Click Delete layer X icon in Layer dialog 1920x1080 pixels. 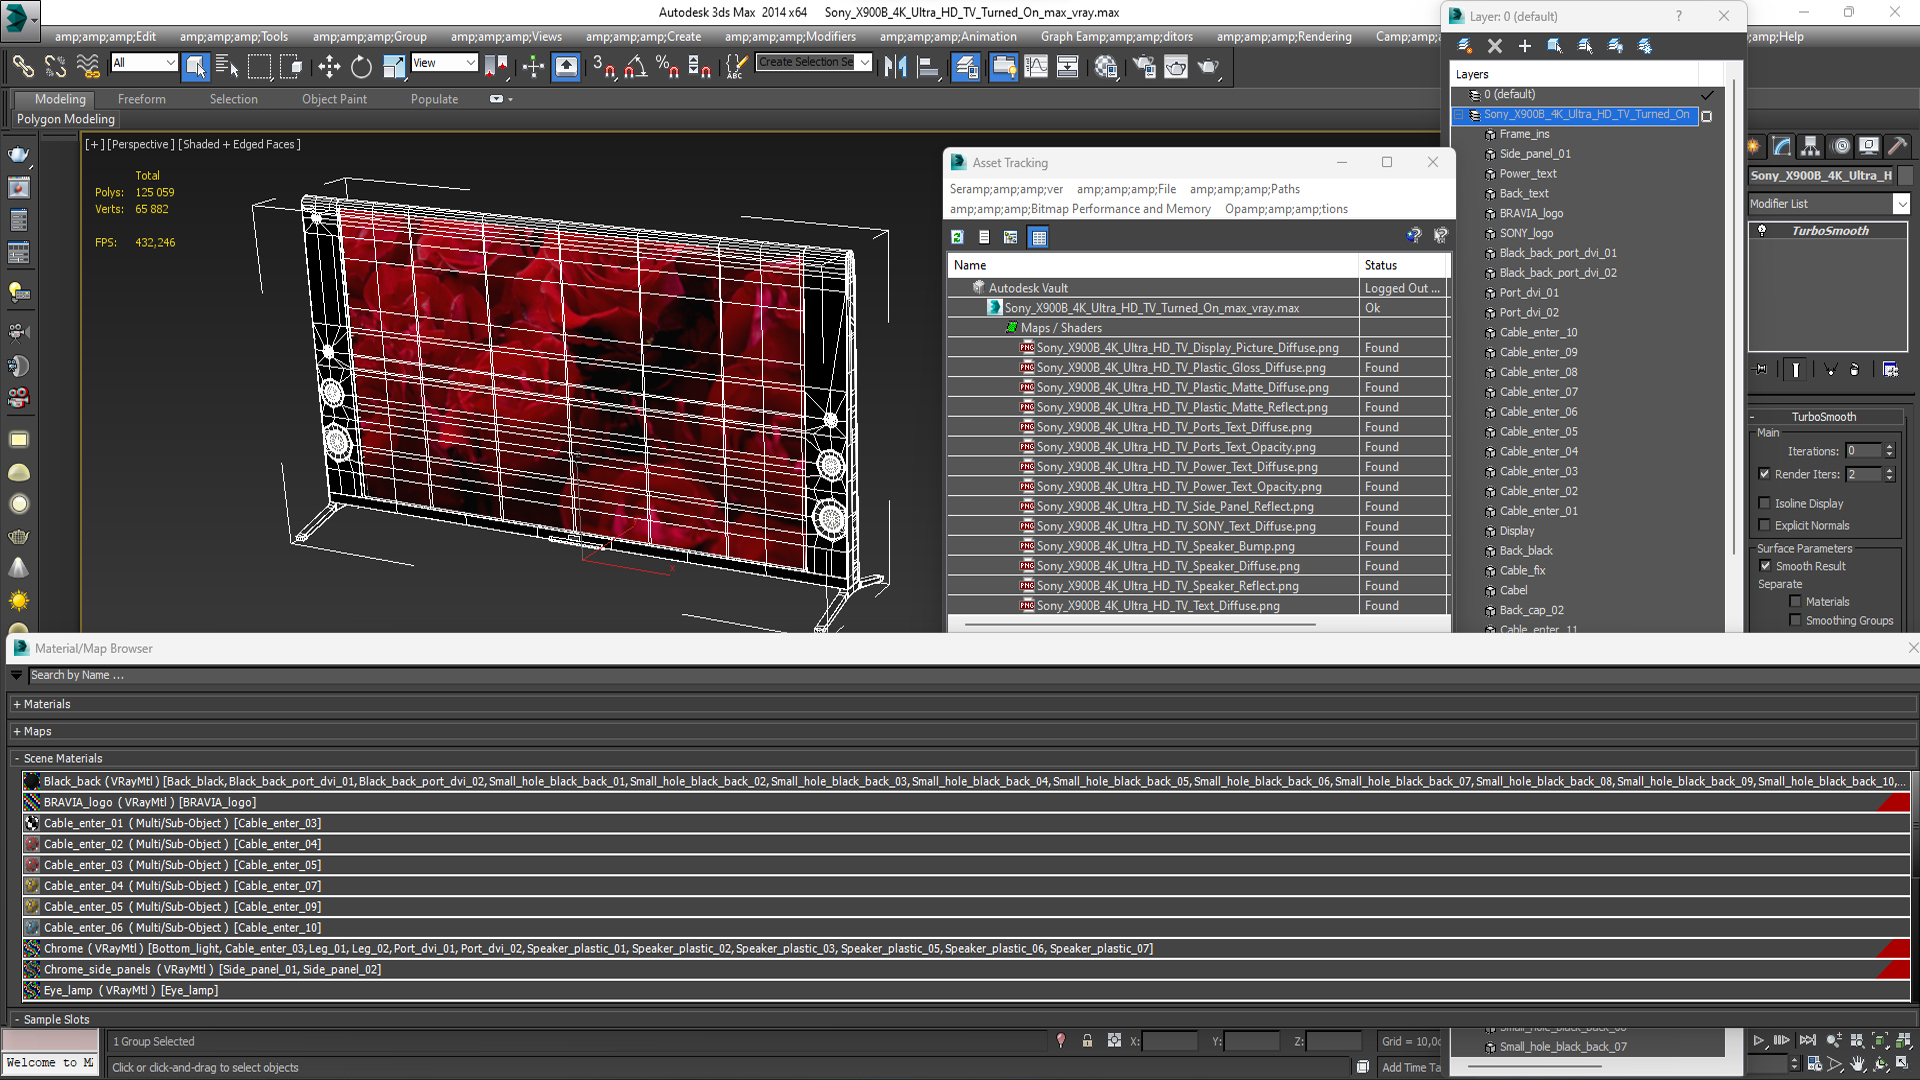[1495, 45]
